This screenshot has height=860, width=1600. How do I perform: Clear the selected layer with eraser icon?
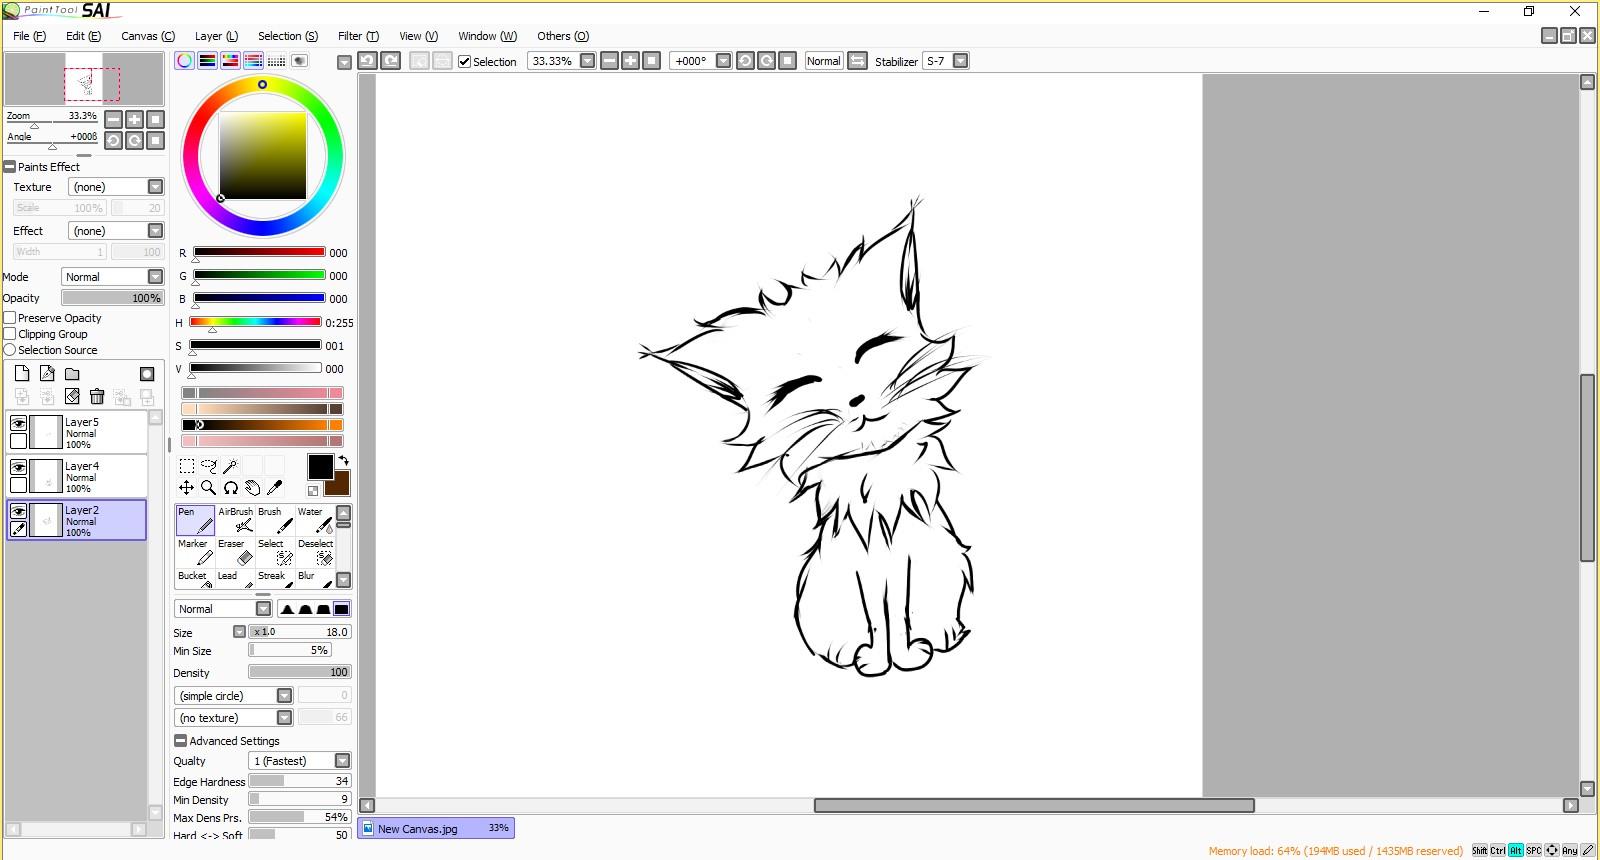point(72,397)
